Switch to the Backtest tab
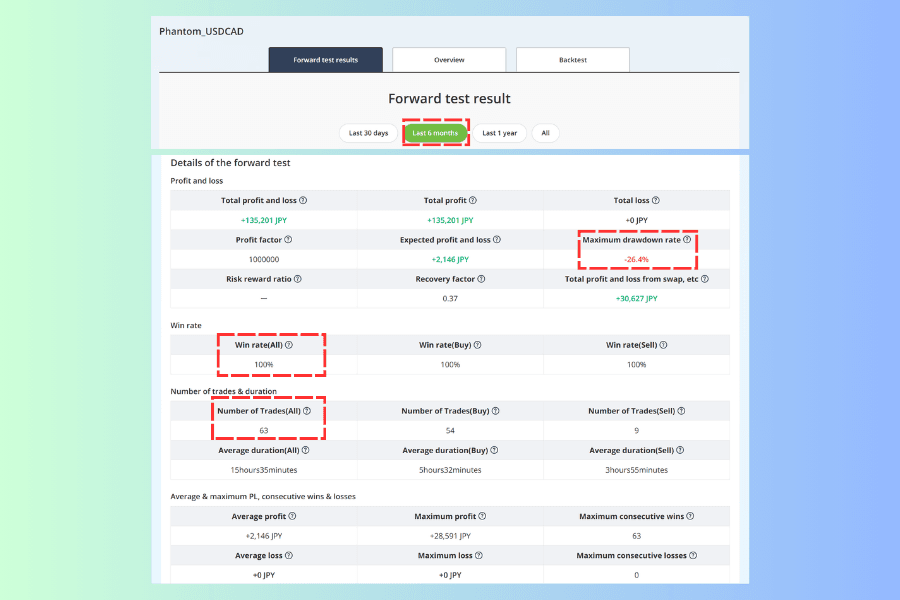Image resolution: width=900 pixels, height=600 pixels. tap(573, 60)
